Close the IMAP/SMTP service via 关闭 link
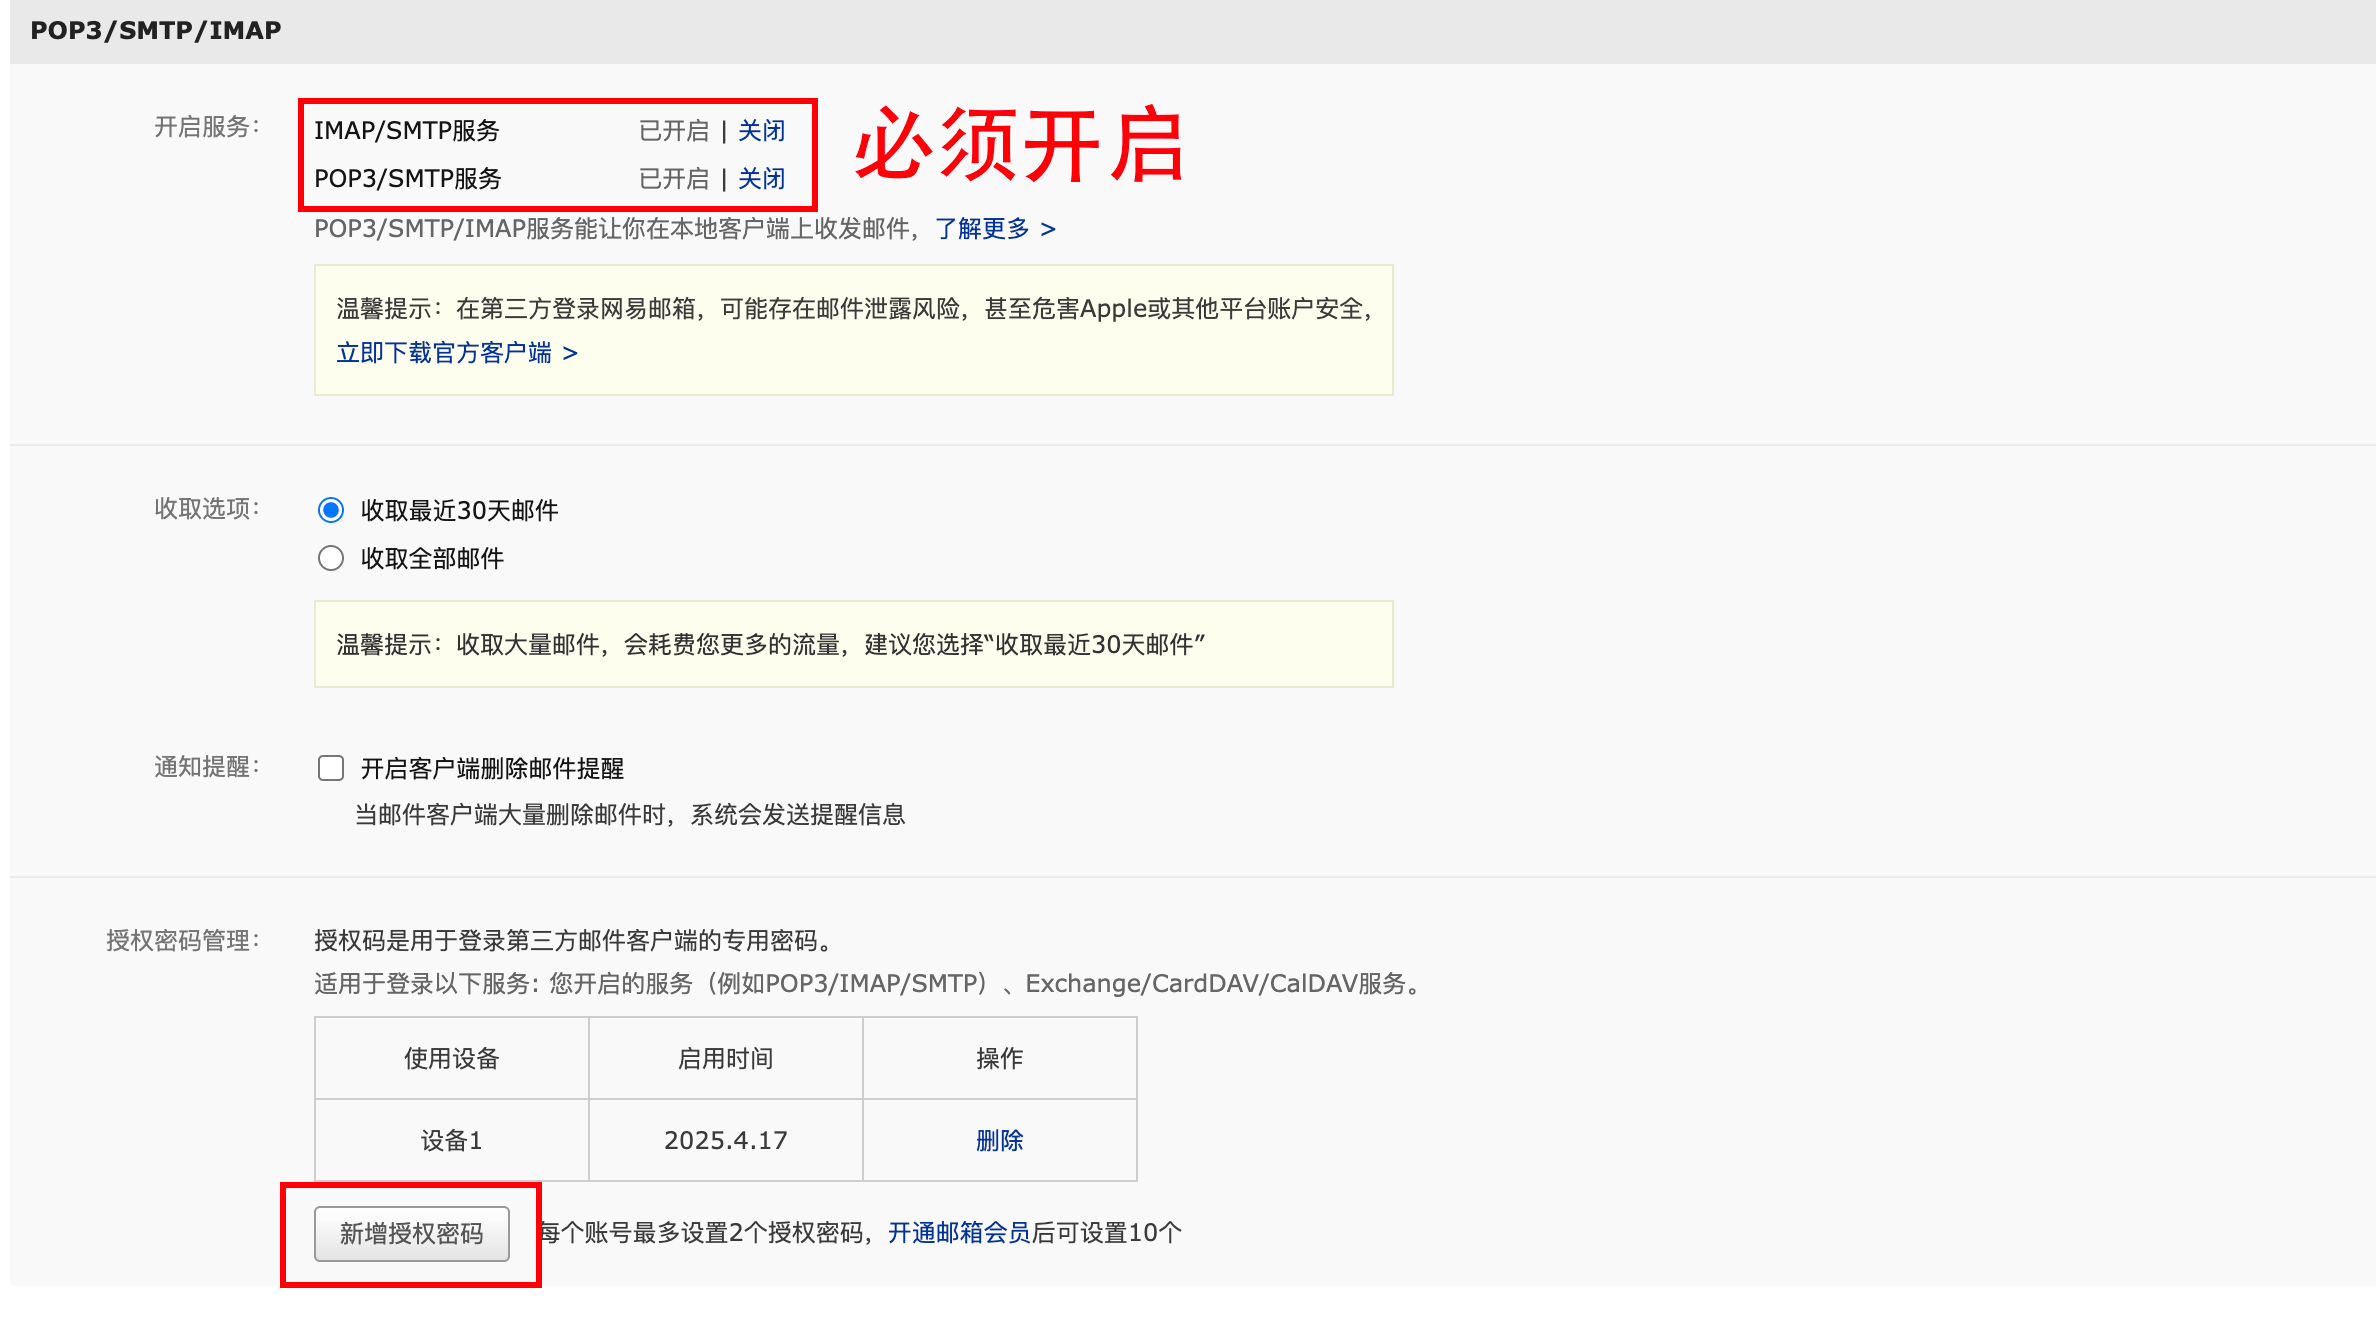 (x=760, y=131)
